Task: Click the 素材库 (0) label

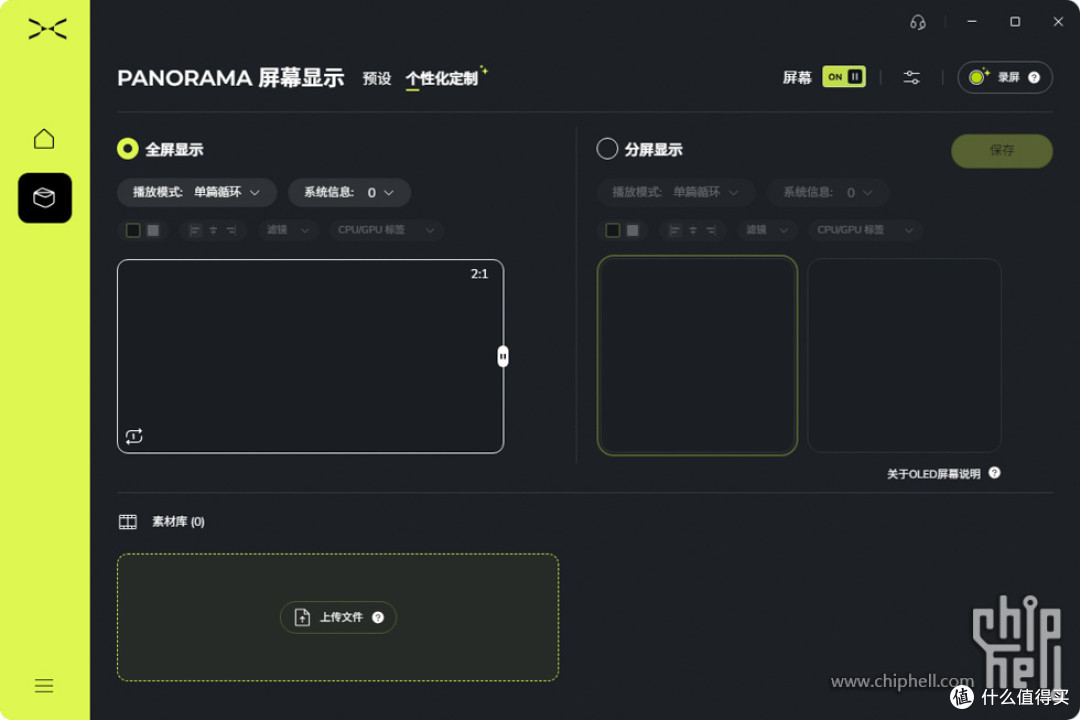Action: click(178, 522)
